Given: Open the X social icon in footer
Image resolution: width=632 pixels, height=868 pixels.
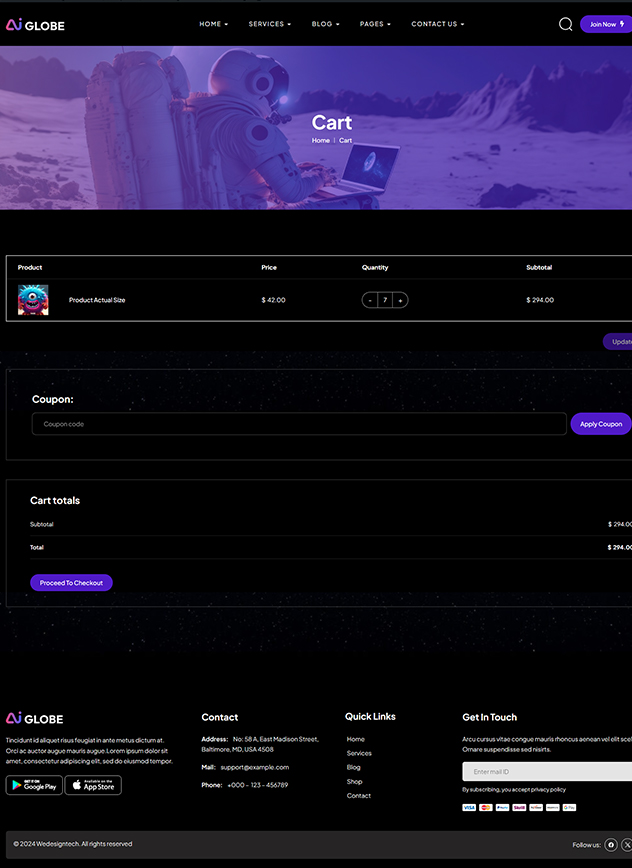Looking at the screenshot, I should [627, 845].
